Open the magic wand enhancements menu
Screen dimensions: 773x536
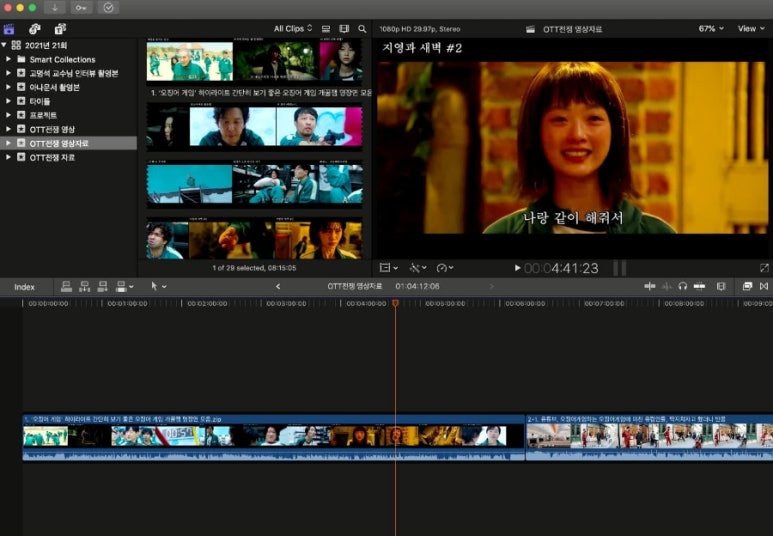click(x=418, y=268)
